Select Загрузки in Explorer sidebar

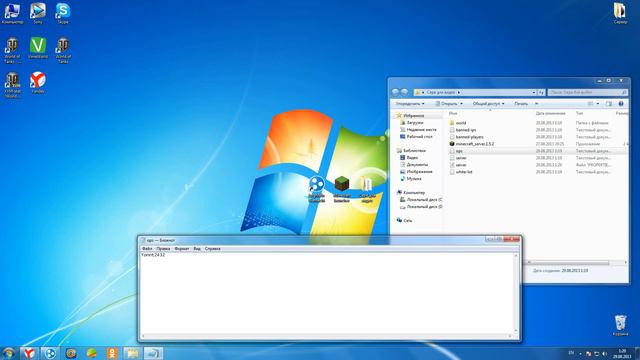coord(411,122)
